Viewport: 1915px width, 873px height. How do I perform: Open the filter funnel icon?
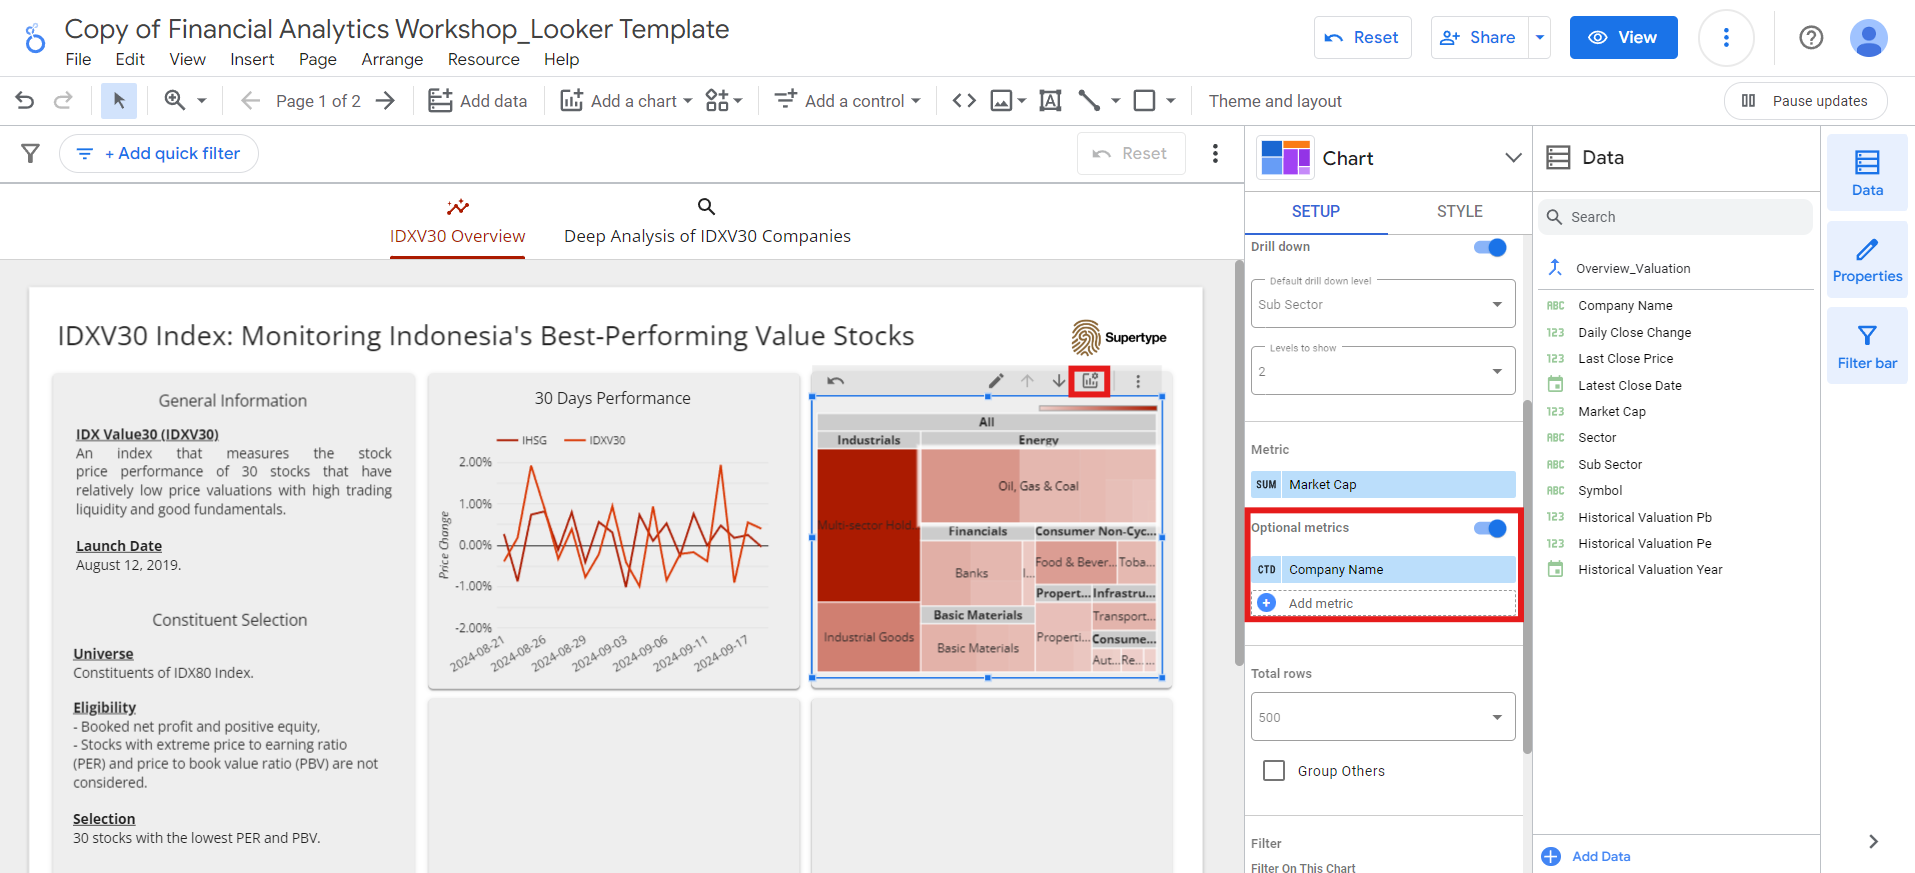[x=31, y=153]
